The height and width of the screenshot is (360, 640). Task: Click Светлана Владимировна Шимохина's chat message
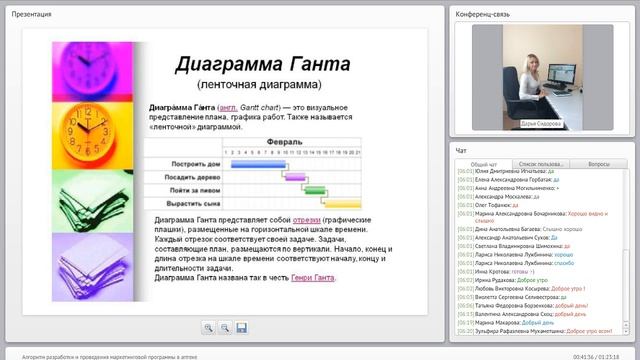(x=513, y=246)
